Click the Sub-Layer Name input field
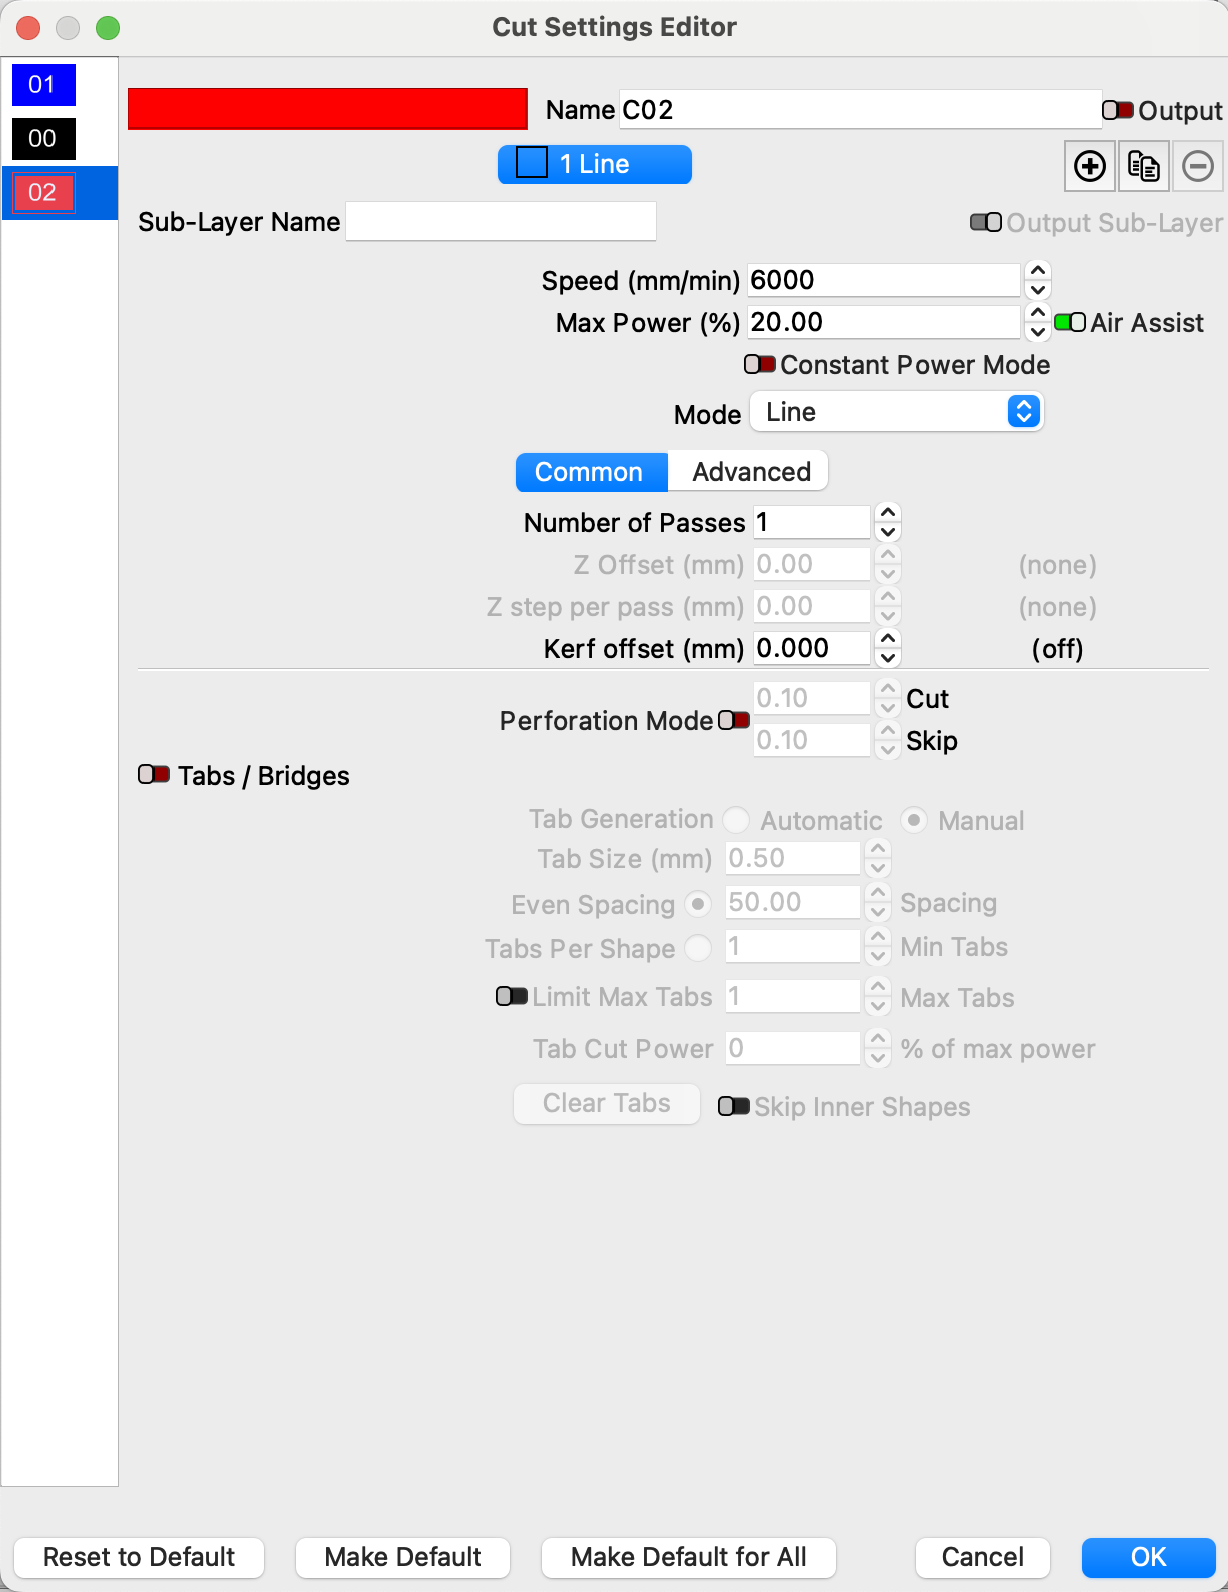1228x1592 pixels. (x=501, y=221)
